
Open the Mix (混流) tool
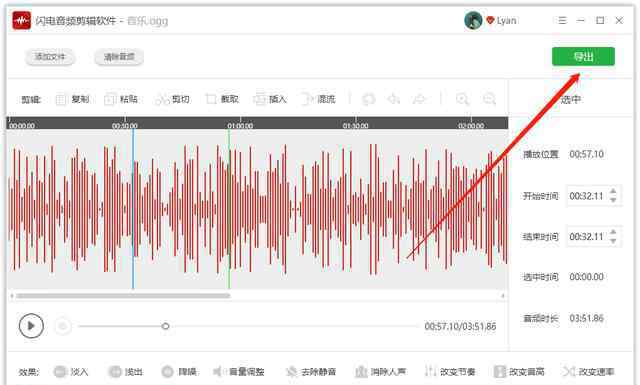[x=318, y=99]
